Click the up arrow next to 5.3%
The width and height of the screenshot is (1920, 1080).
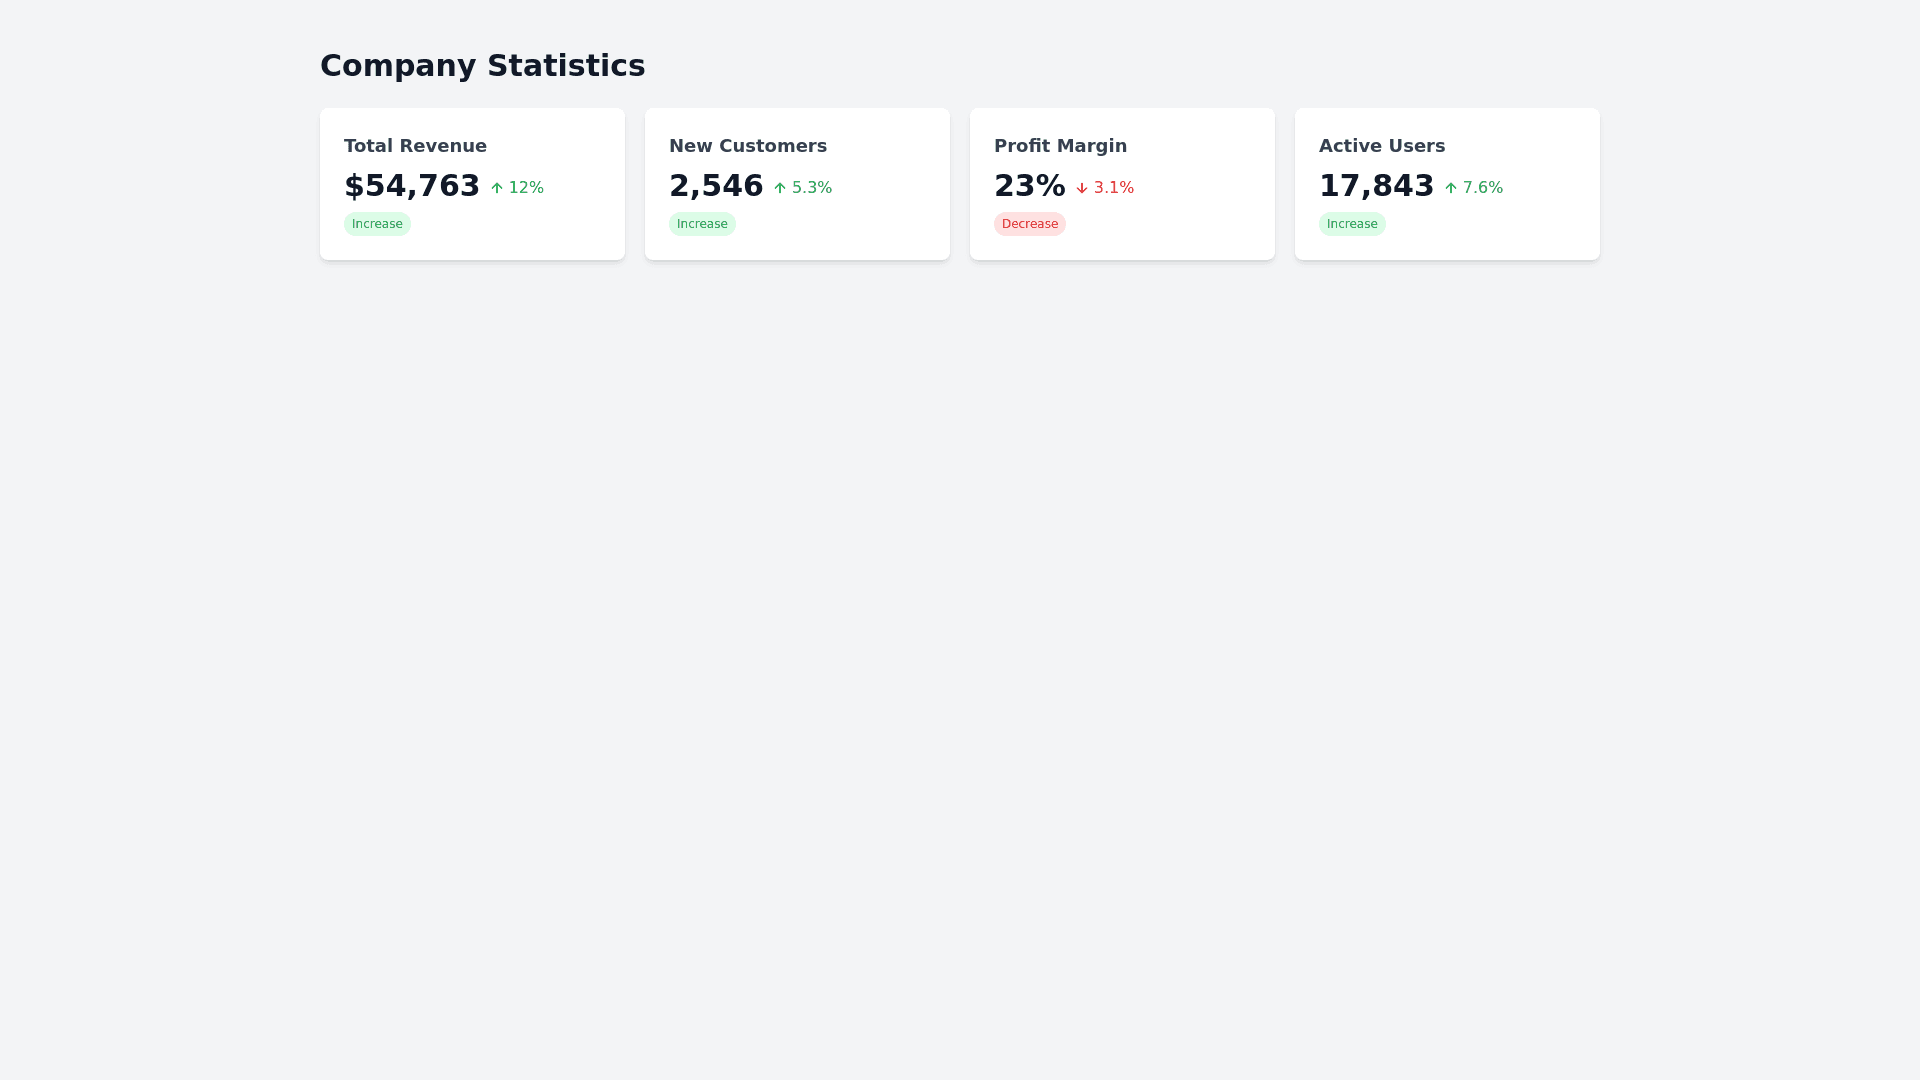pos(780,188)
